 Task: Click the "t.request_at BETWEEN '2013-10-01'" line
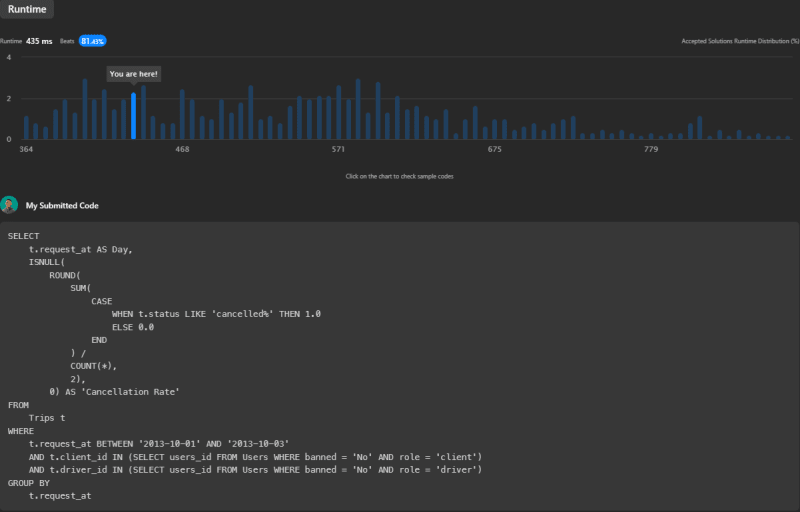click(159, 444)
